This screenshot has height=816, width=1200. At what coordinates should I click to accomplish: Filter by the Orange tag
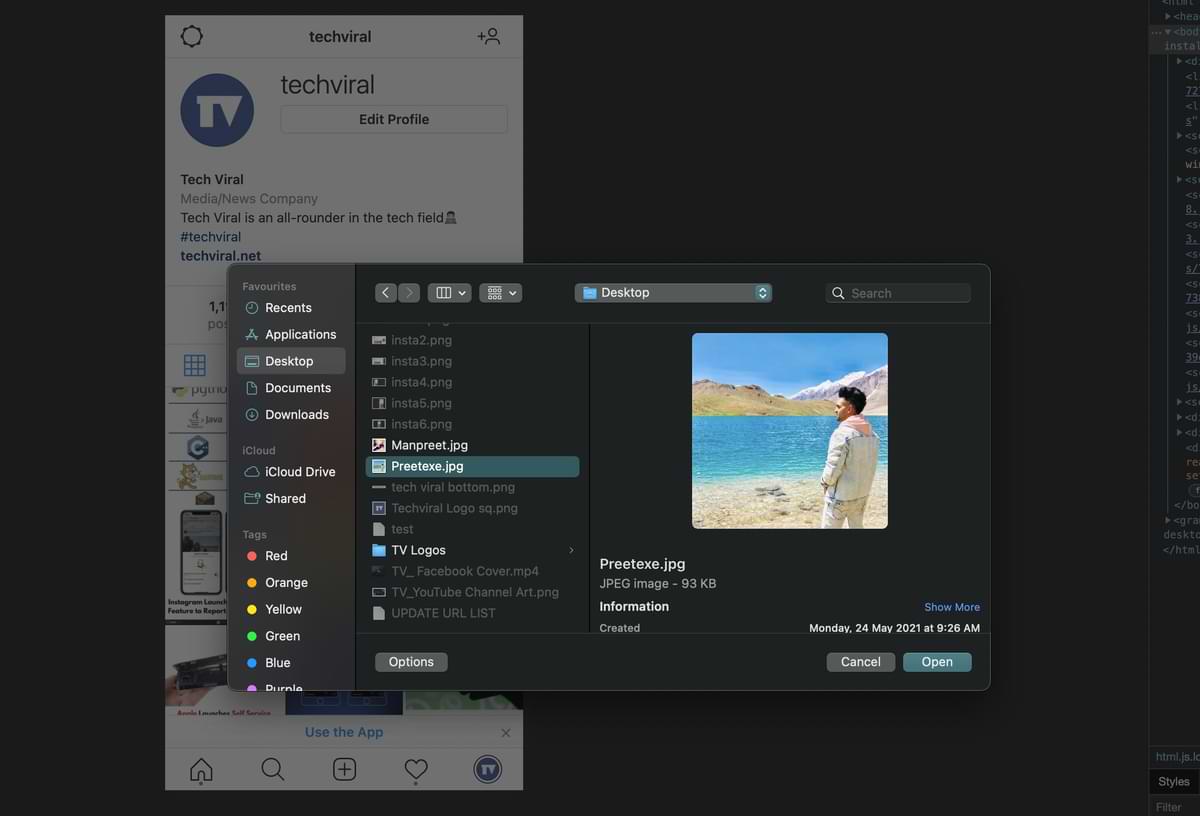pyautogui.click(x=291, y=583)
